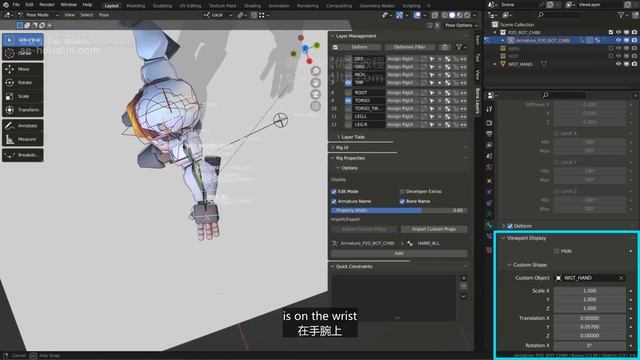Adjust the Property Width slider

399,211
